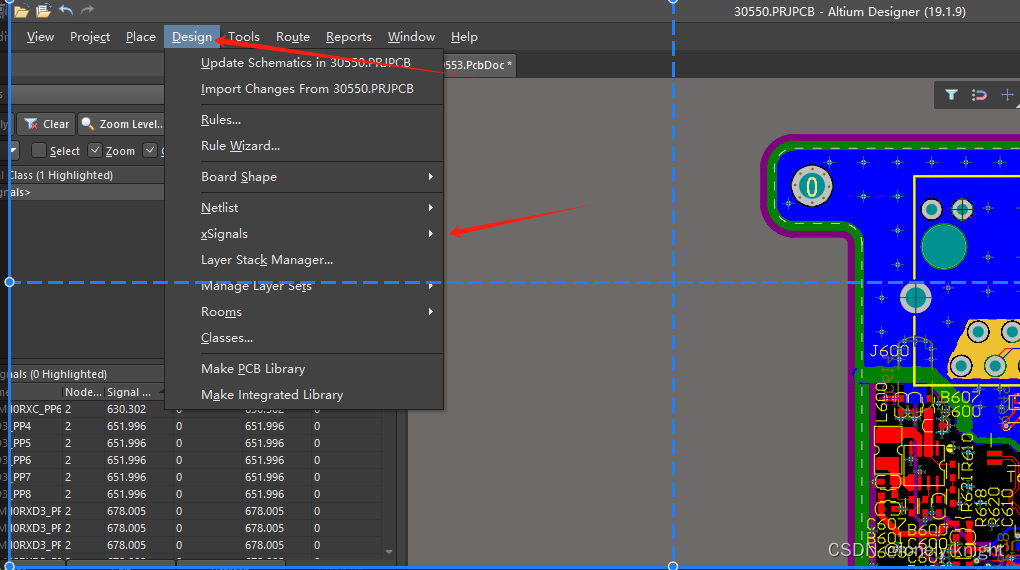Screen dimensions: 1020x570
Task: Choose Make PCB Library
Action: coord(304,369)
